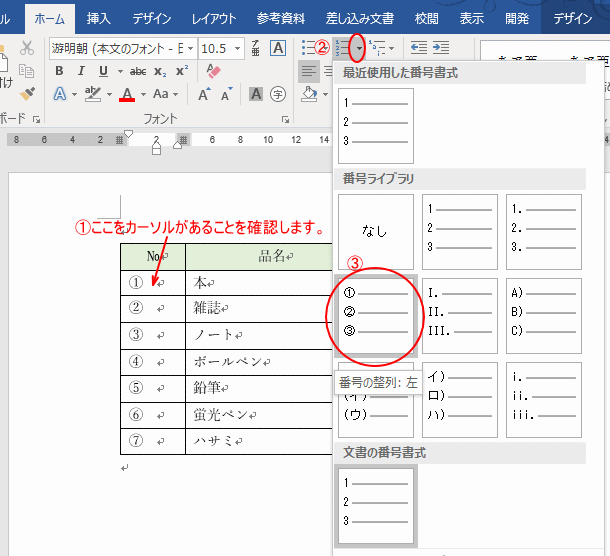Select the Format Painter brush
Viewport: 610px width, 556px height.
coord(27,93)
